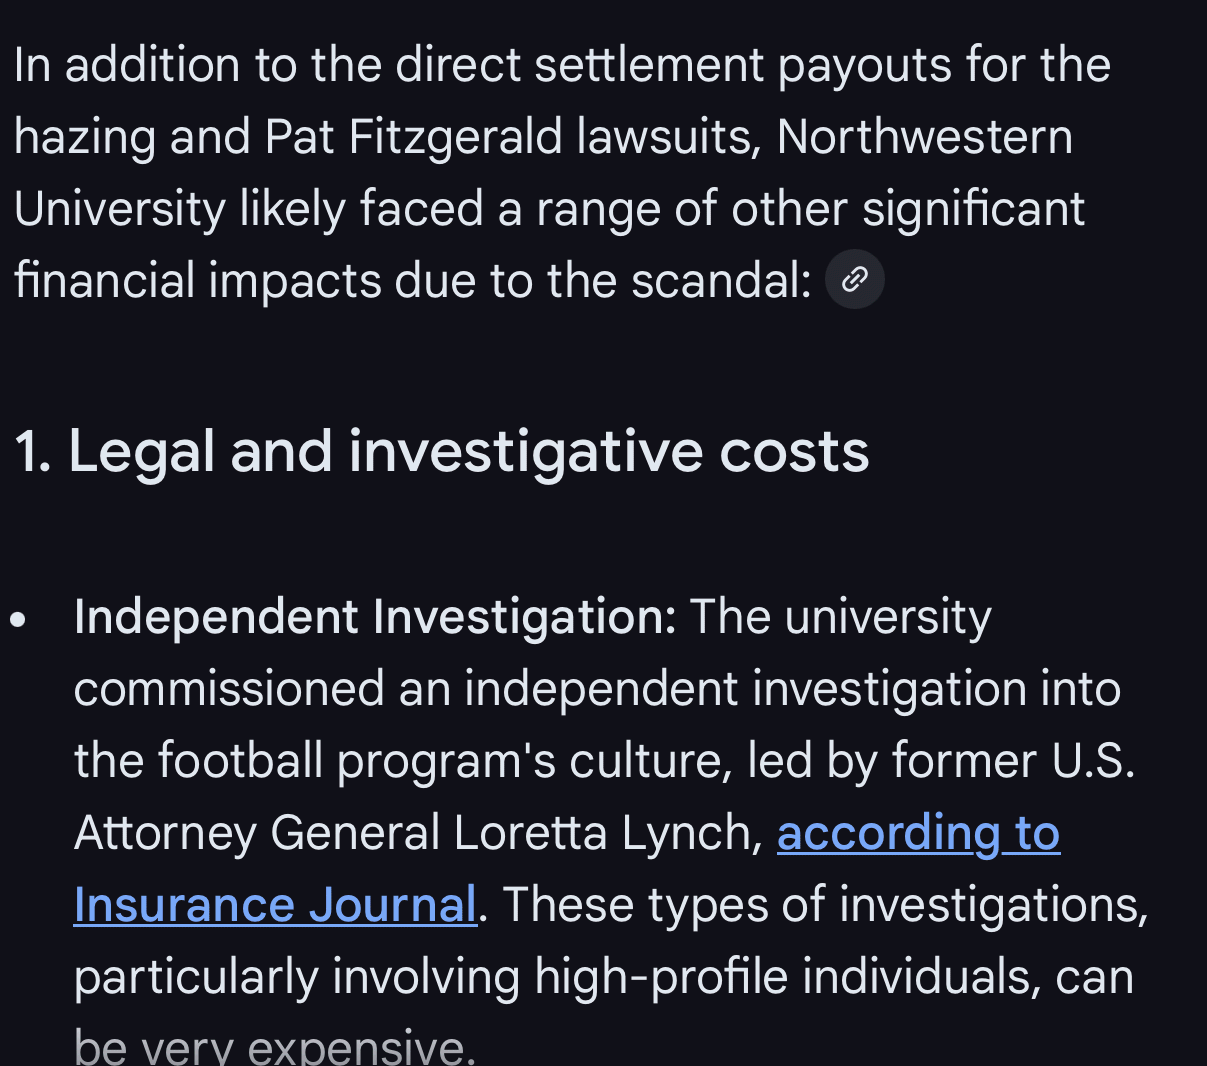The height and width of the screenshot is (1066, 1207).
Task: Click the heading number "1."
Action: tap(32, 451)
